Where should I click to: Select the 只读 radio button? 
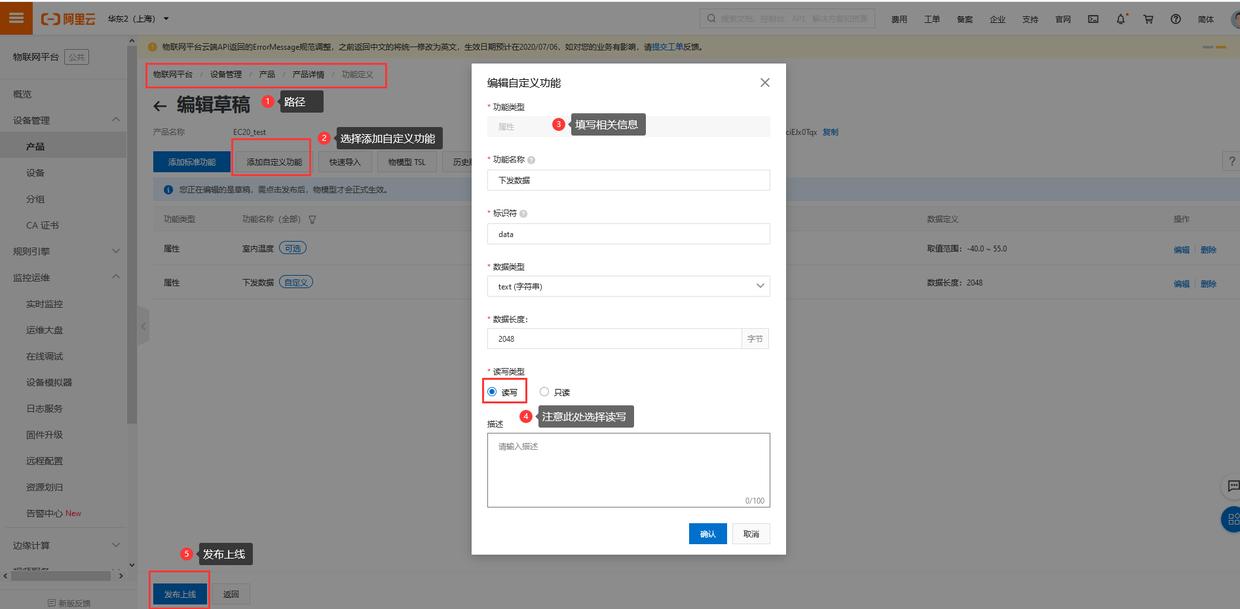pos(544,392)
